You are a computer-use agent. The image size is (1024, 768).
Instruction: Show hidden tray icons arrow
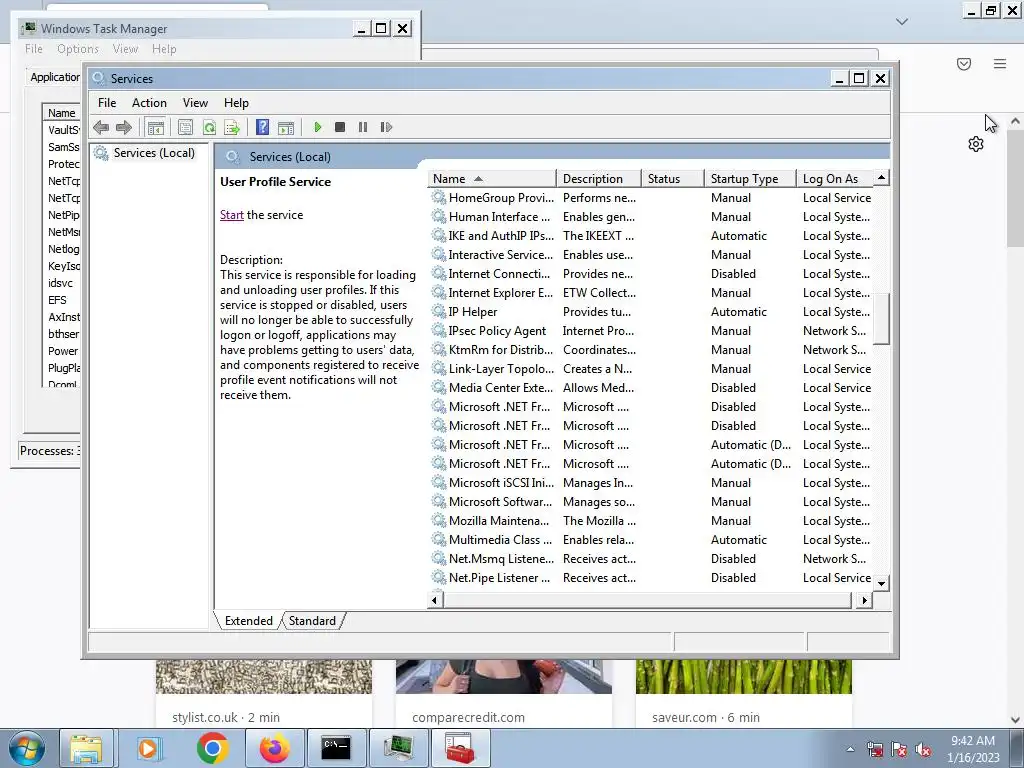pos(850,749)
